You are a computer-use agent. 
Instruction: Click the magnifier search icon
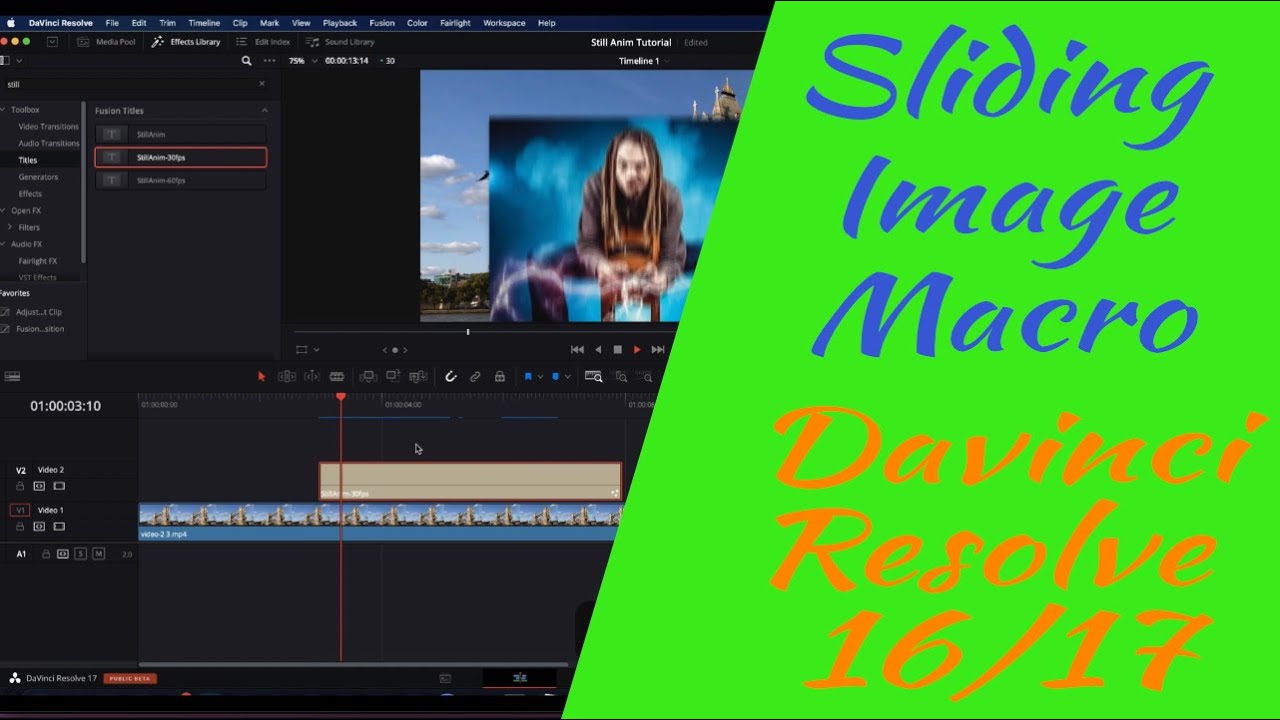[247, 61]
